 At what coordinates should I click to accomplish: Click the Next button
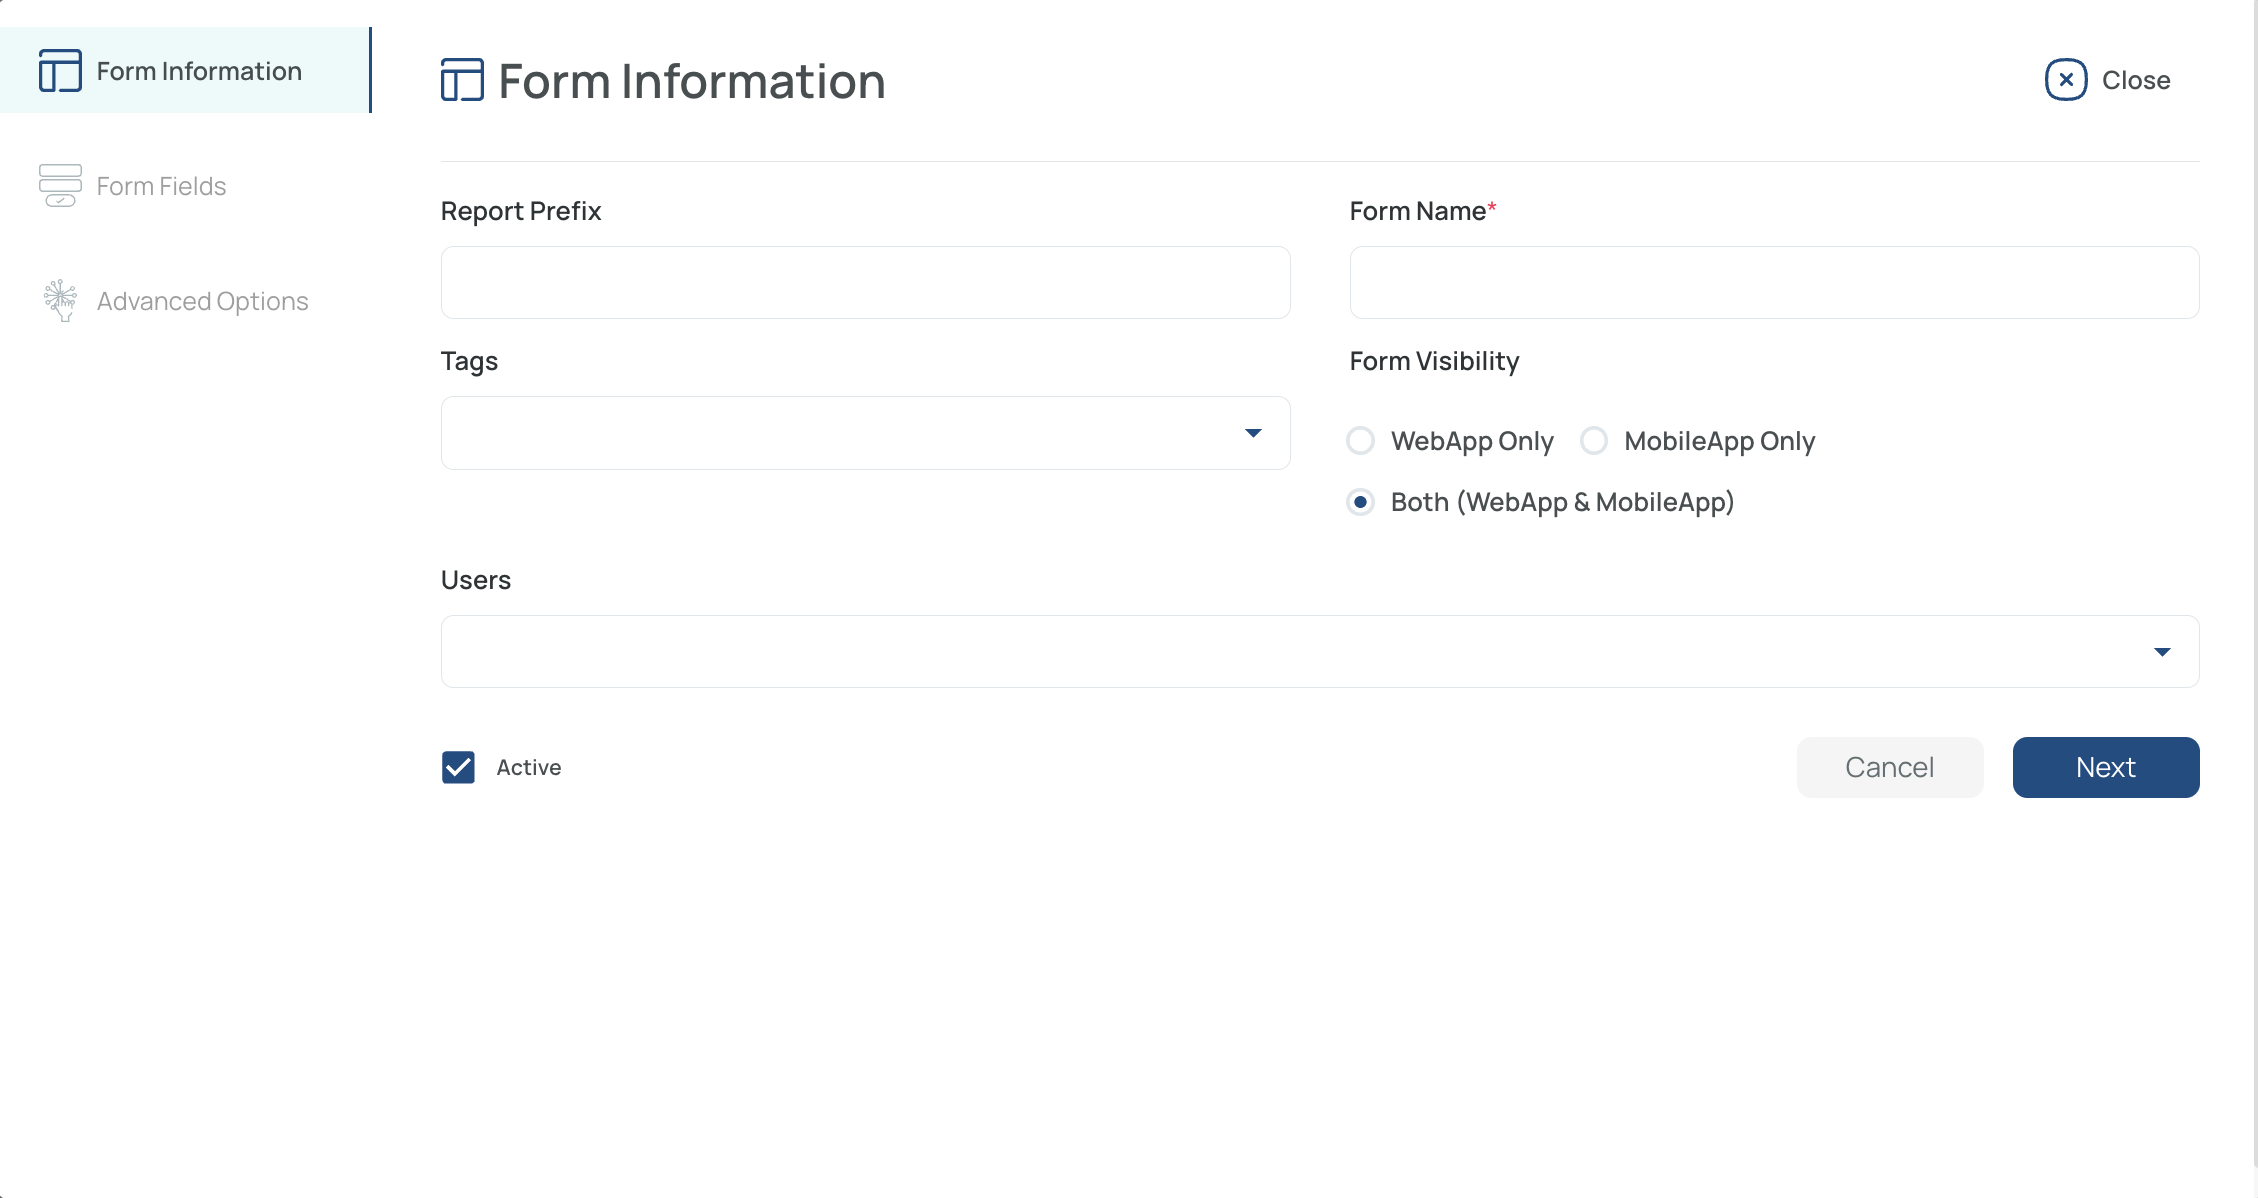coord(2106,767)
